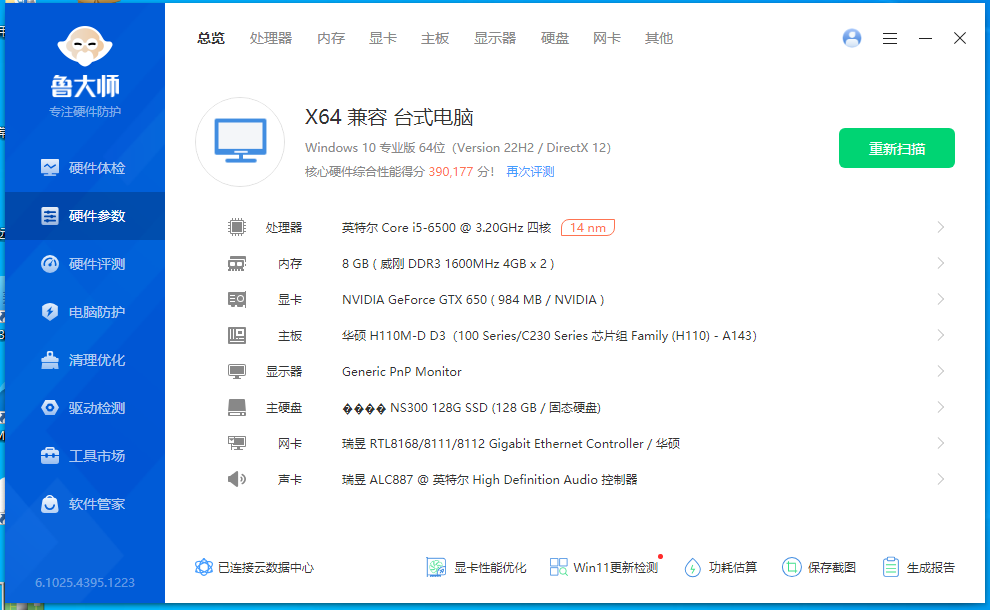Click the green 重新扫描 button
The image size is (990, 610).
tap(896, 148)
